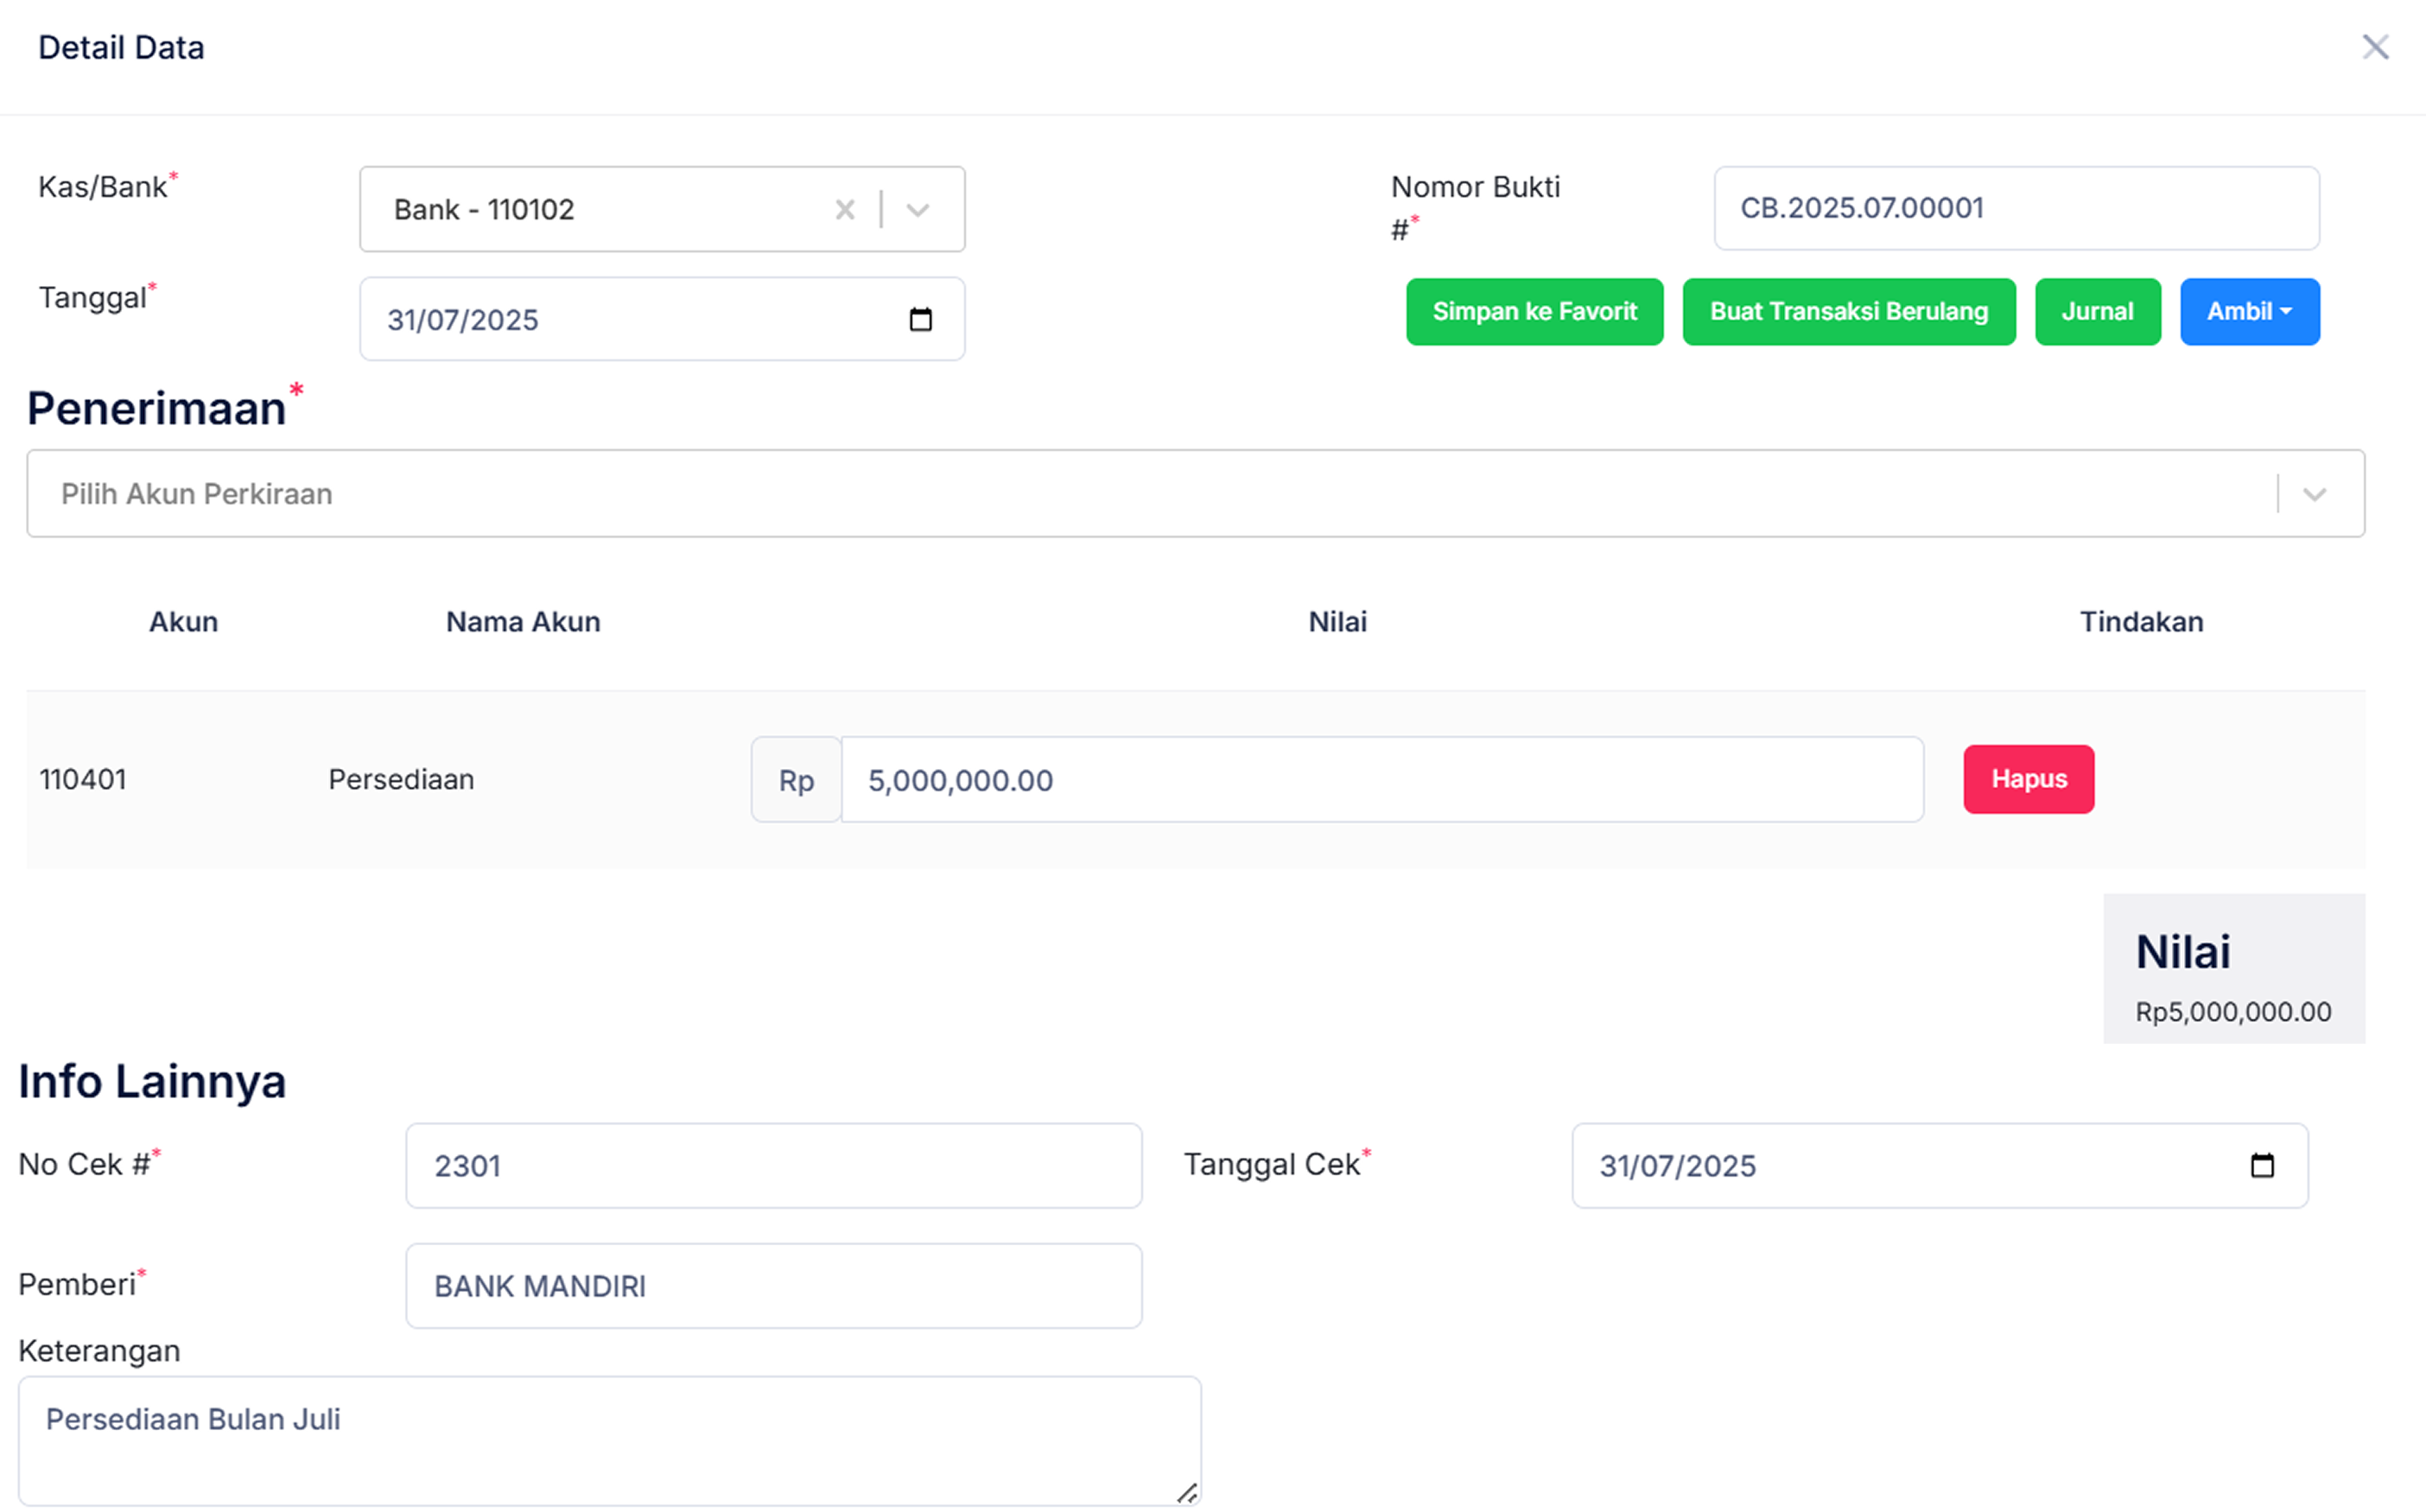Edit the Nomor Bukti field
The width and height of the screenshot is (2426, 1512).
click(2015, 208)
